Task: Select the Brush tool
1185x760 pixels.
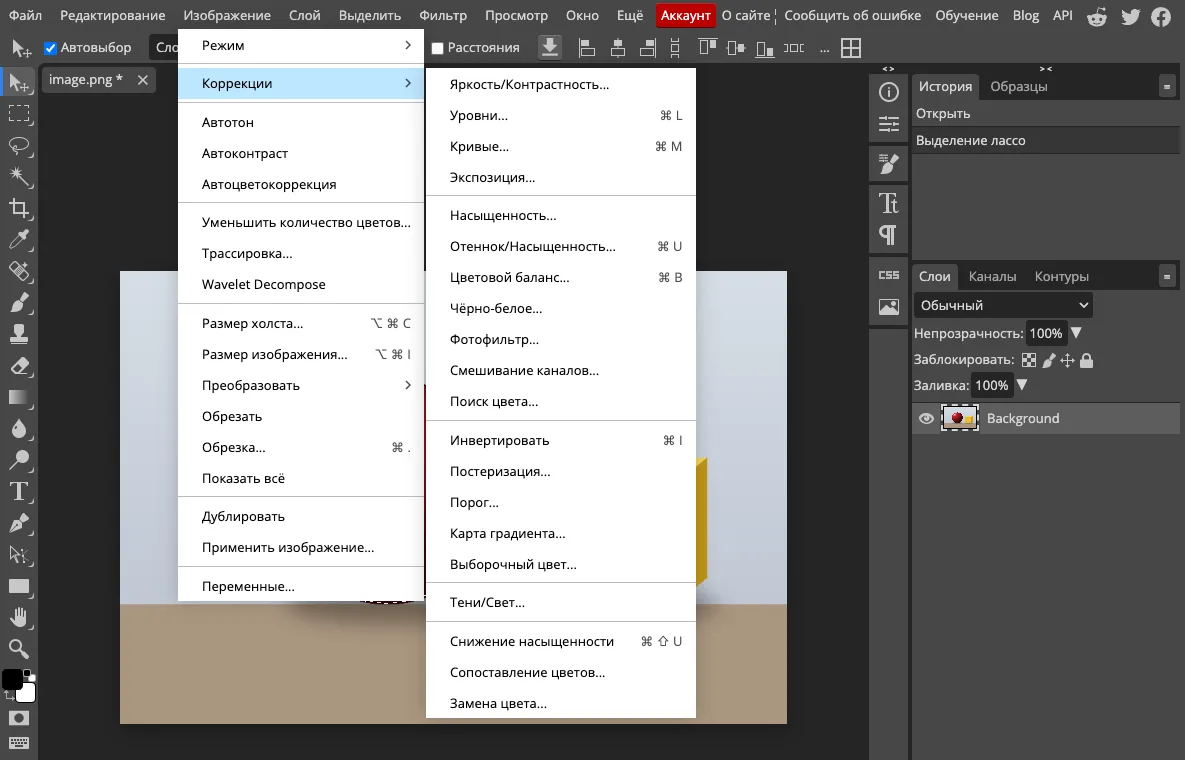Action: tap(19, 303)
